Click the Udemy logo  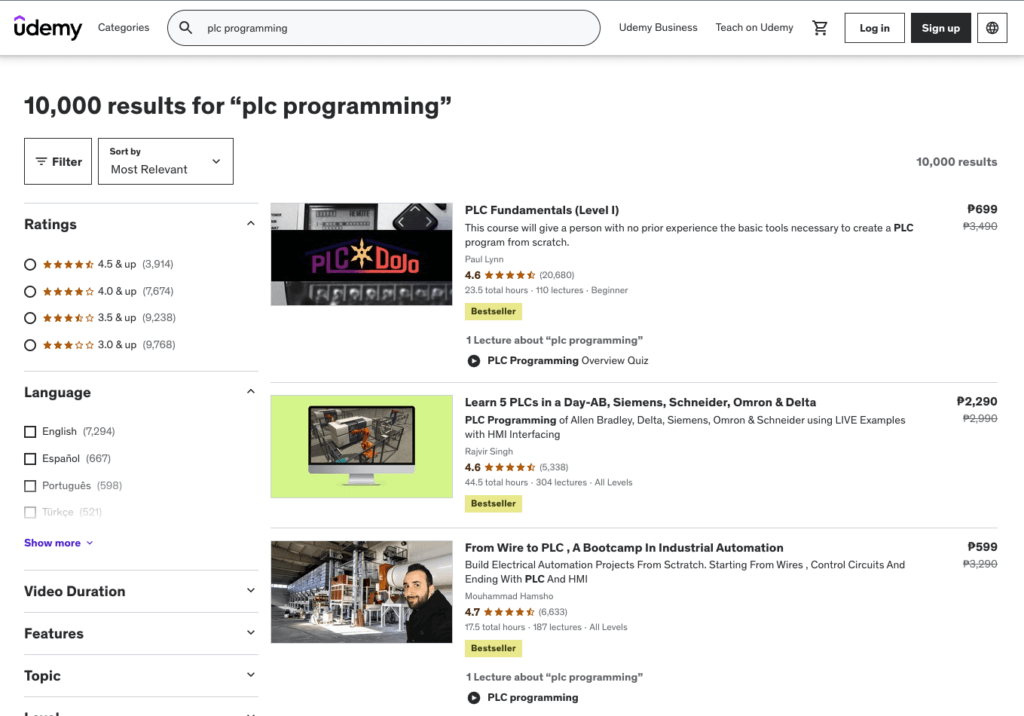47,27
